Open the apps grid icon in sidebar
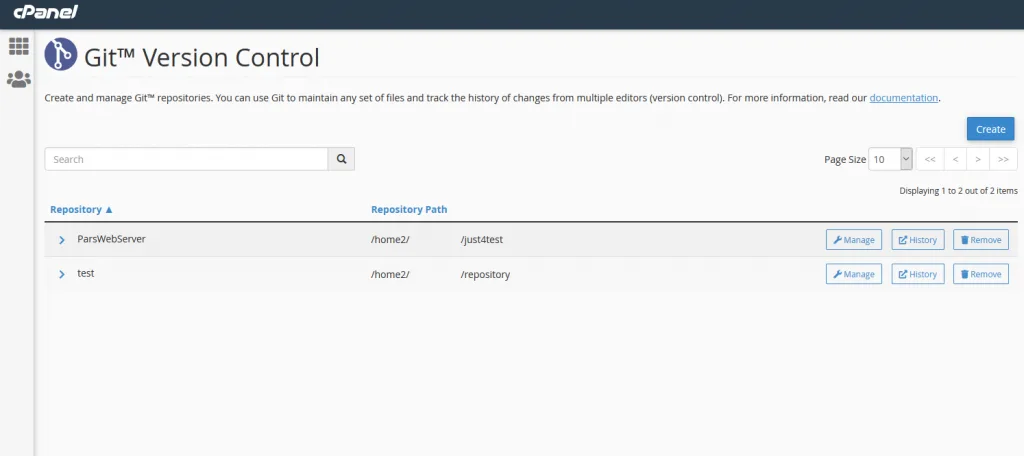 [18, 46]
